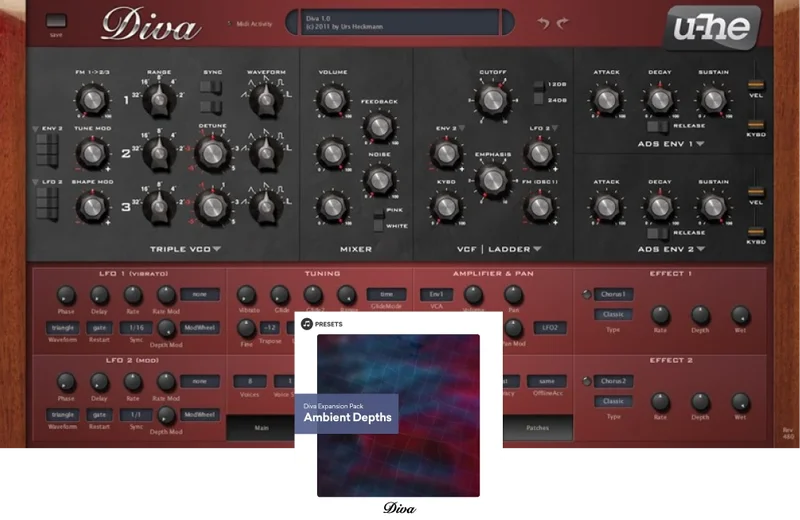
Task: Click the time GlideMode selector
Action: tap(386, 294)
